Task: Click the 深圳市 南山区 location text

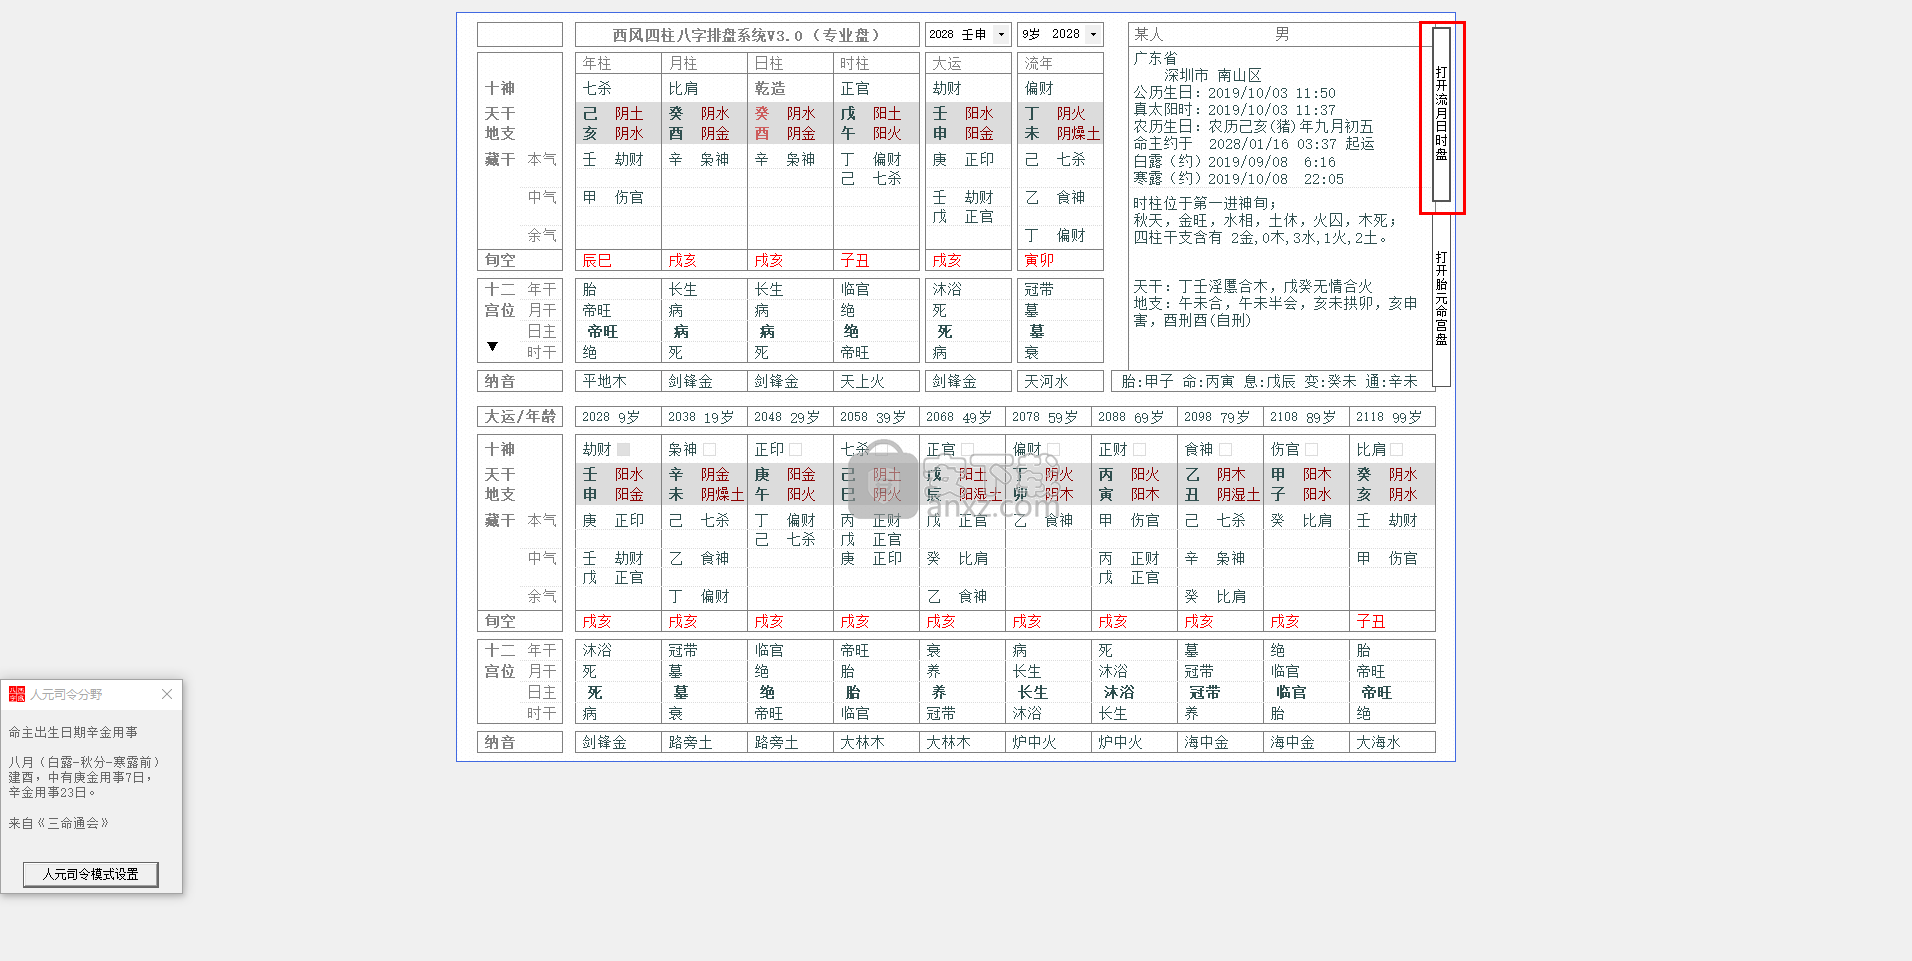Action: tap(1212, 76)
